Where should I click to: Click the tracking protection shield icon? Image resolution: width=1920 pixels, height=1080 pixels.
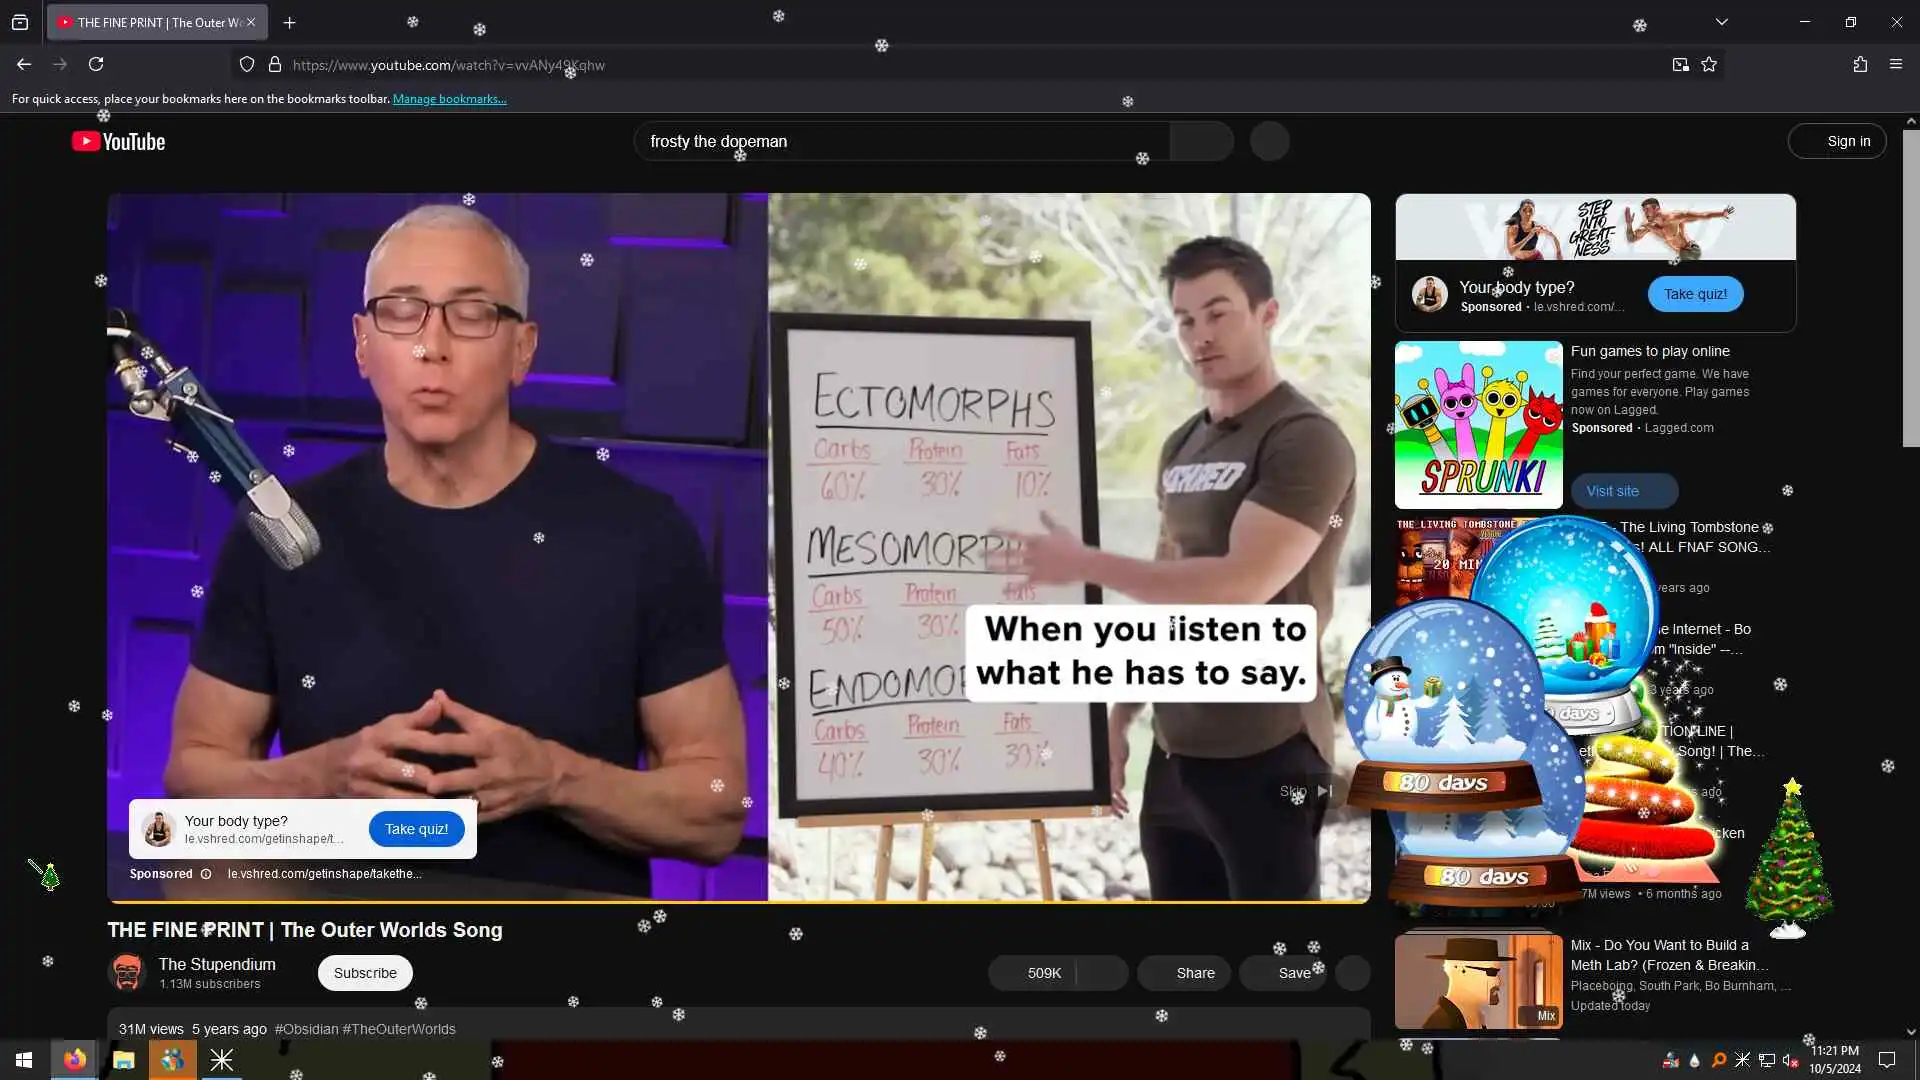247,65
